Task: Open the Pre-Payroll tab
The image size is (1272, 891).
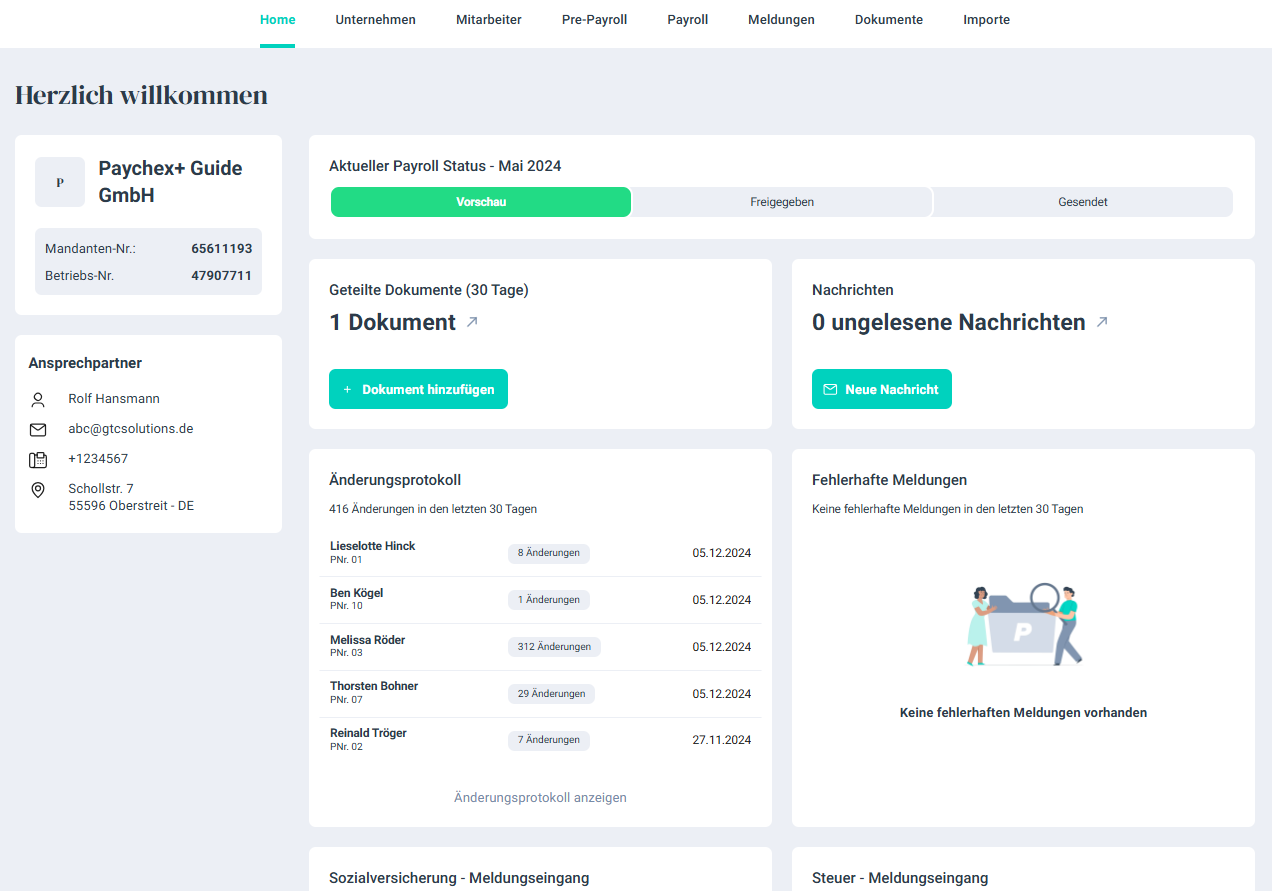Action: [x=594, y=20]
